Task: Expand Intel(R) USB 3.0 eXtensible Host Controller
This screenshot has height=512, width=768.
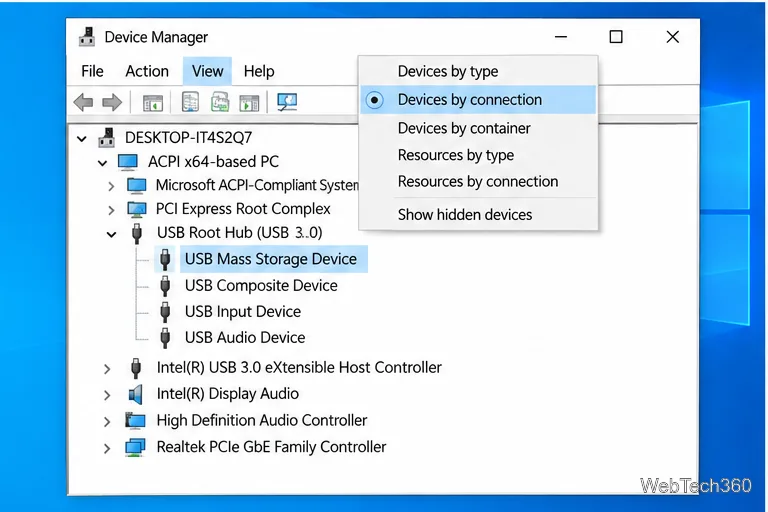Action: (107, 369)
